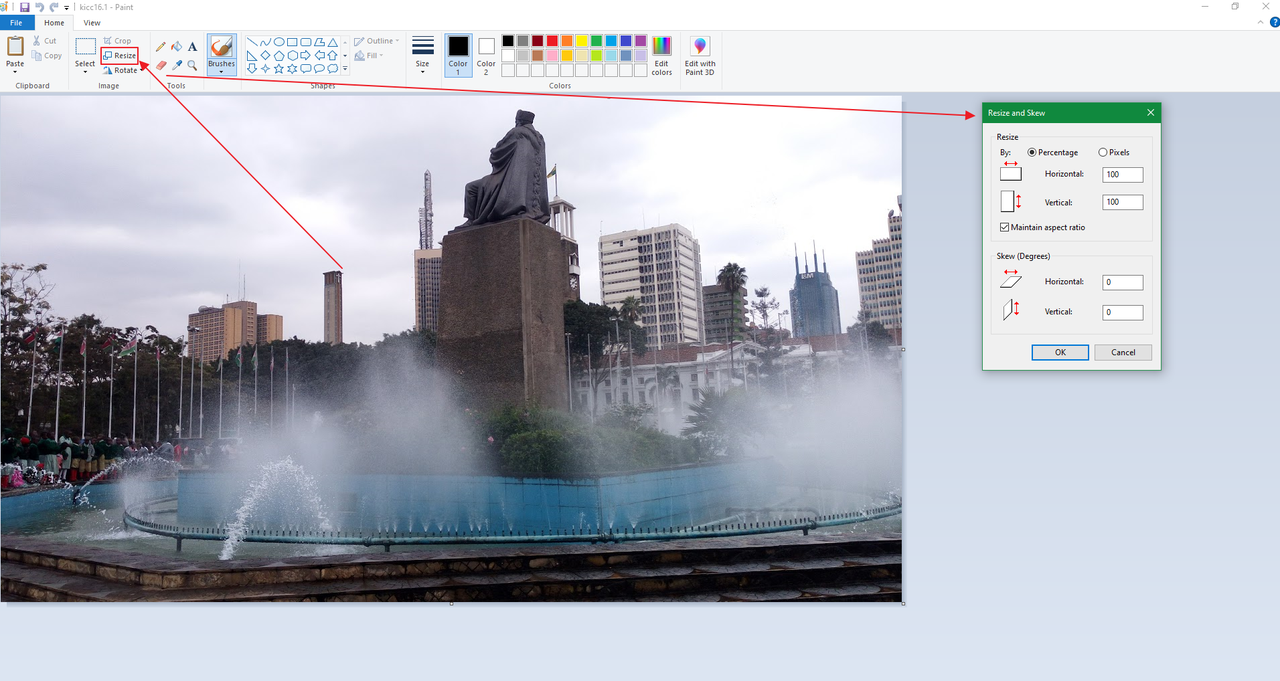
Task: Open Edit with Paint 3D
Action: [700, 56]
